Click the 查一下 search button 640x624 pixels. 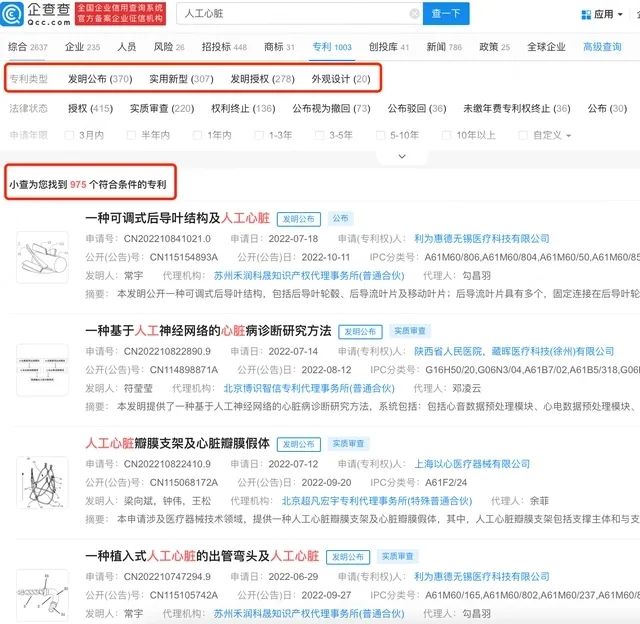point(446,13)
